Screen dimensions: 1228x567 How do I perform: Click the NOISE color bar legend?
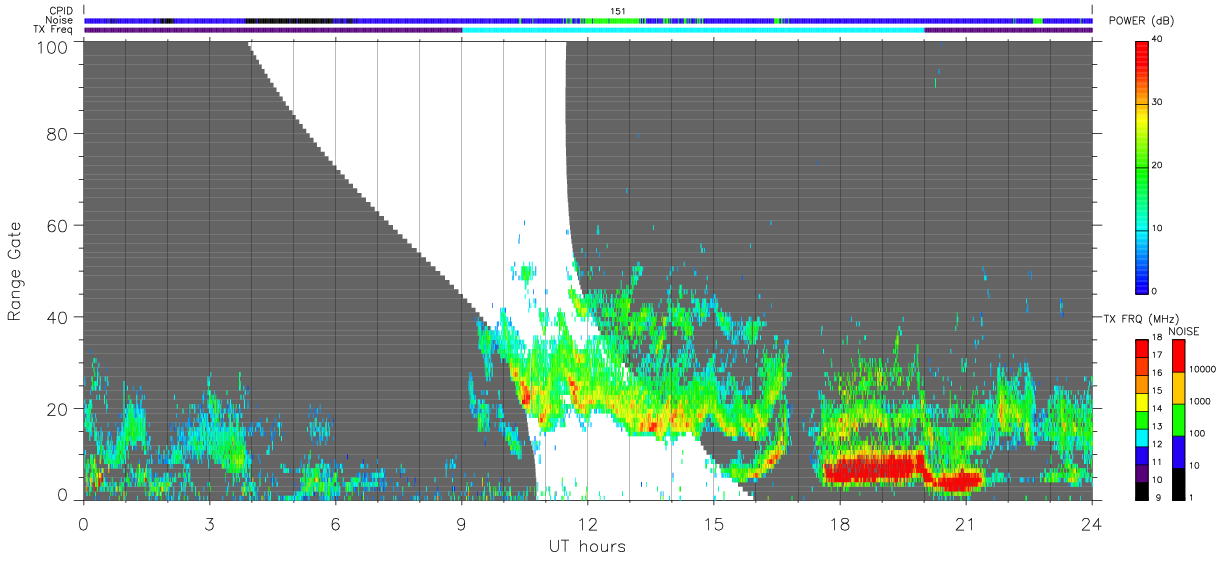[x=1178, y=420]
